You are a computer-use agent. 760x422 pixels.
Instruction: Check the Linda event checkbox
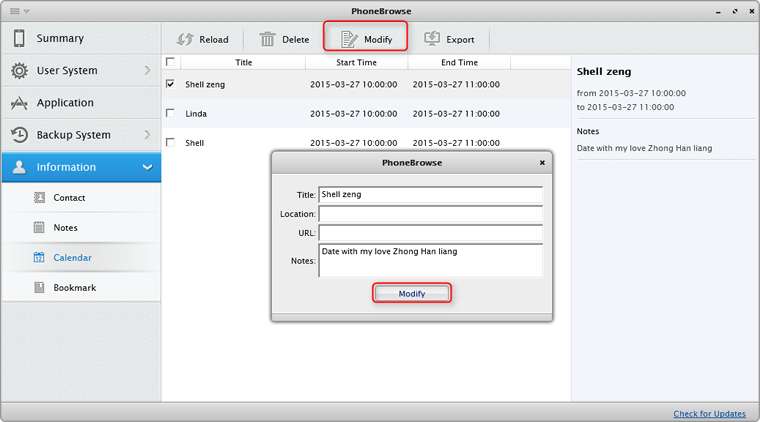click(170, 113)
